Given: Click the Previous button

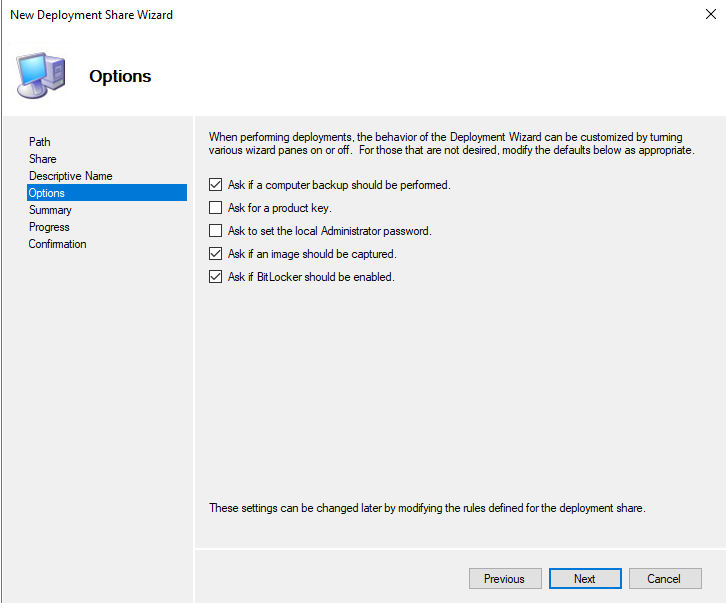Looking at the screenshot, I should coord(505,578).
